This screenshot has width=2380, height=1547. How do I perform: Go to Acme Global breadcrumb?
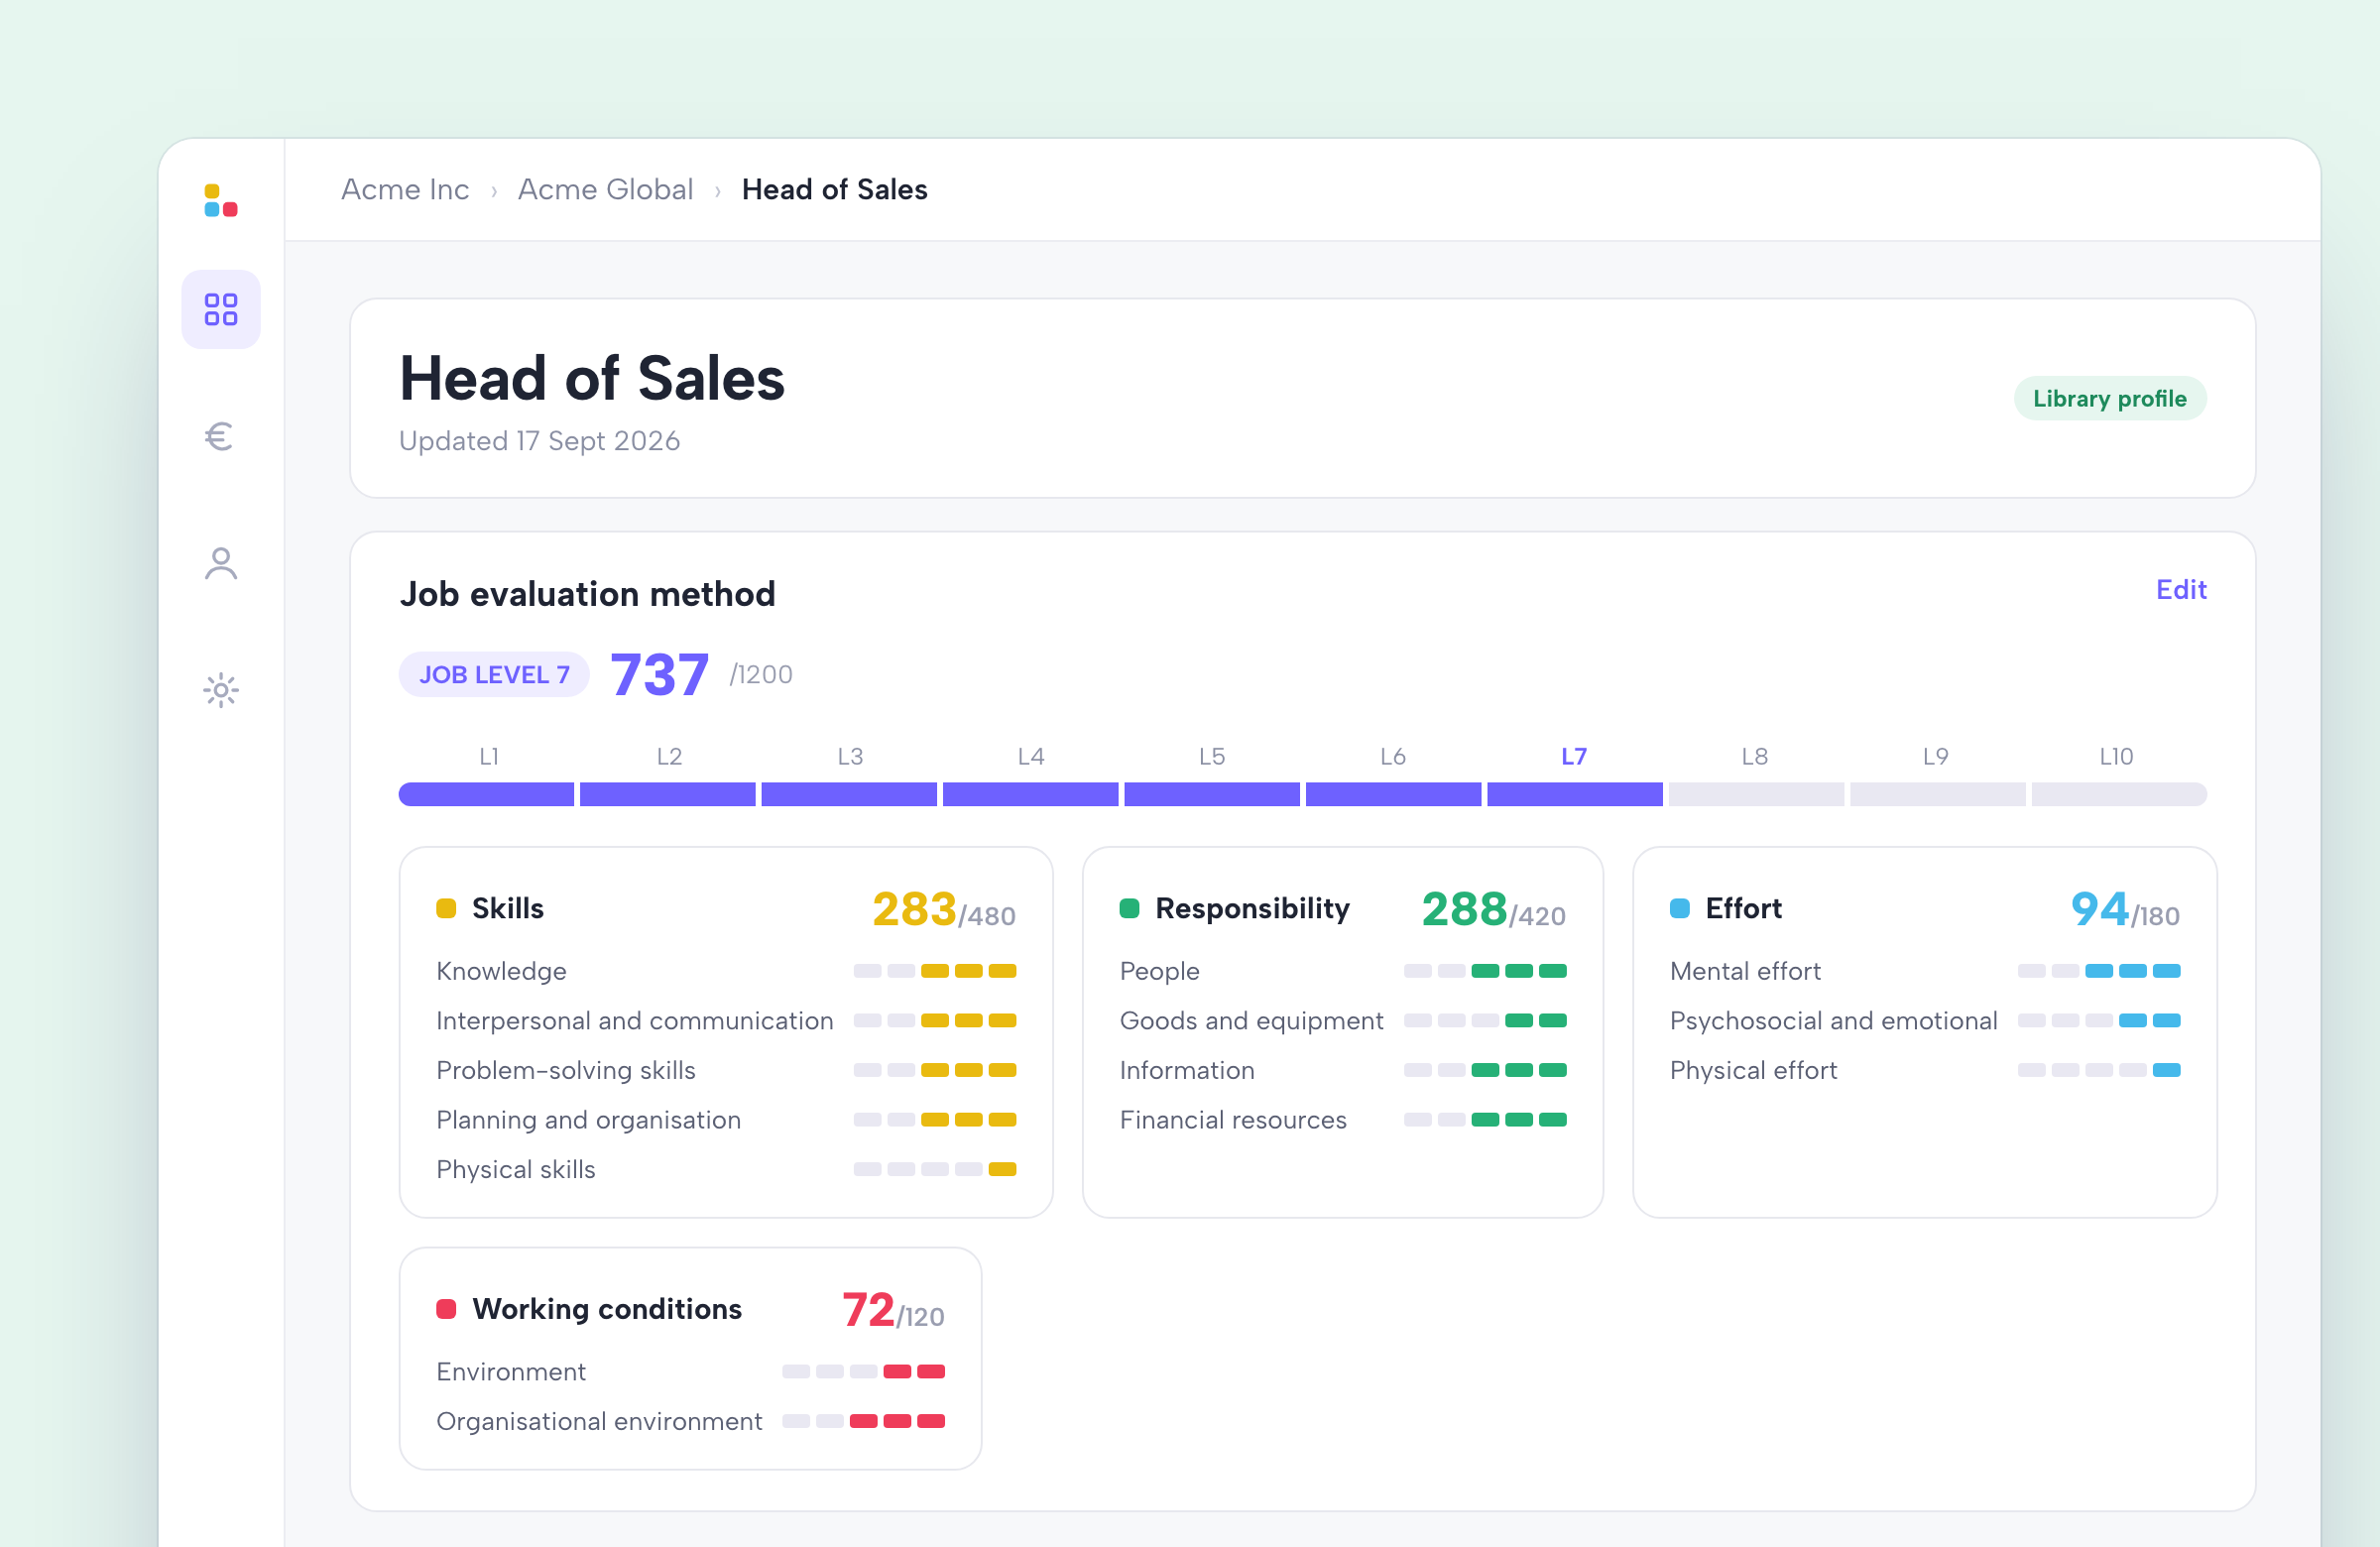pyautogui.click(x=605, y=189)
